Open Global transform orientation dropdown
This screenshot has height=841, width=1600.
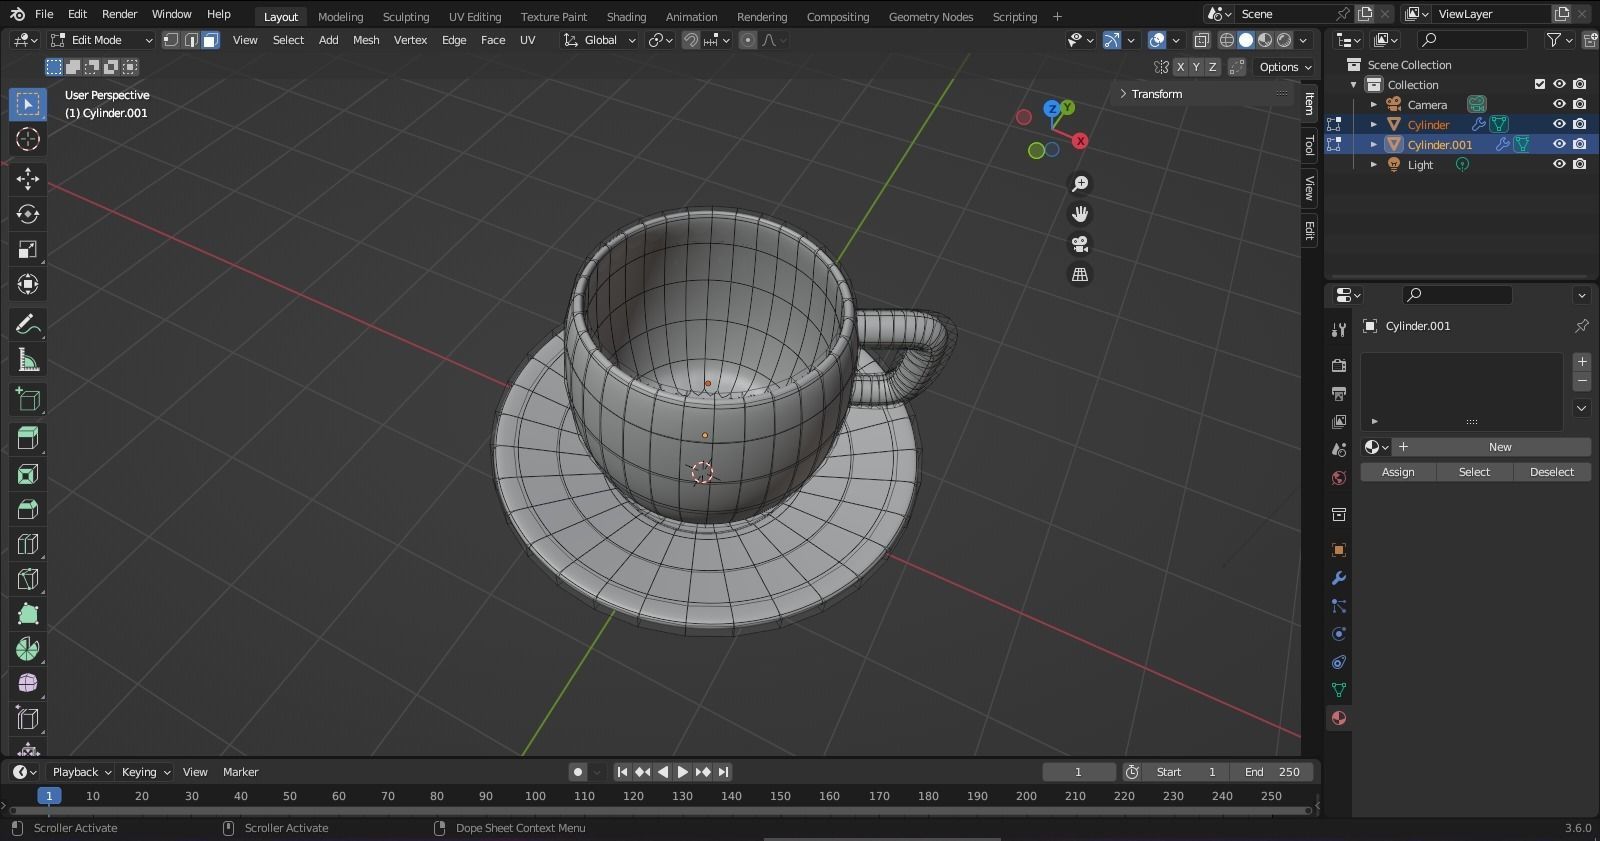pos(599,40)
